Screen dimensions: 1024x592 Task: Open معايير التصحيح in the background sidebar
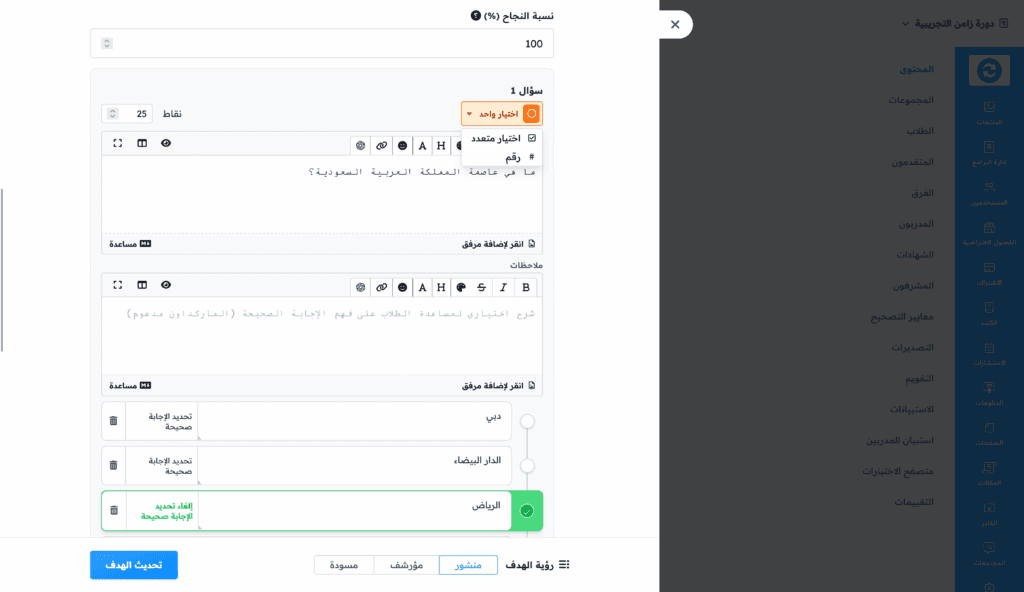902,317
